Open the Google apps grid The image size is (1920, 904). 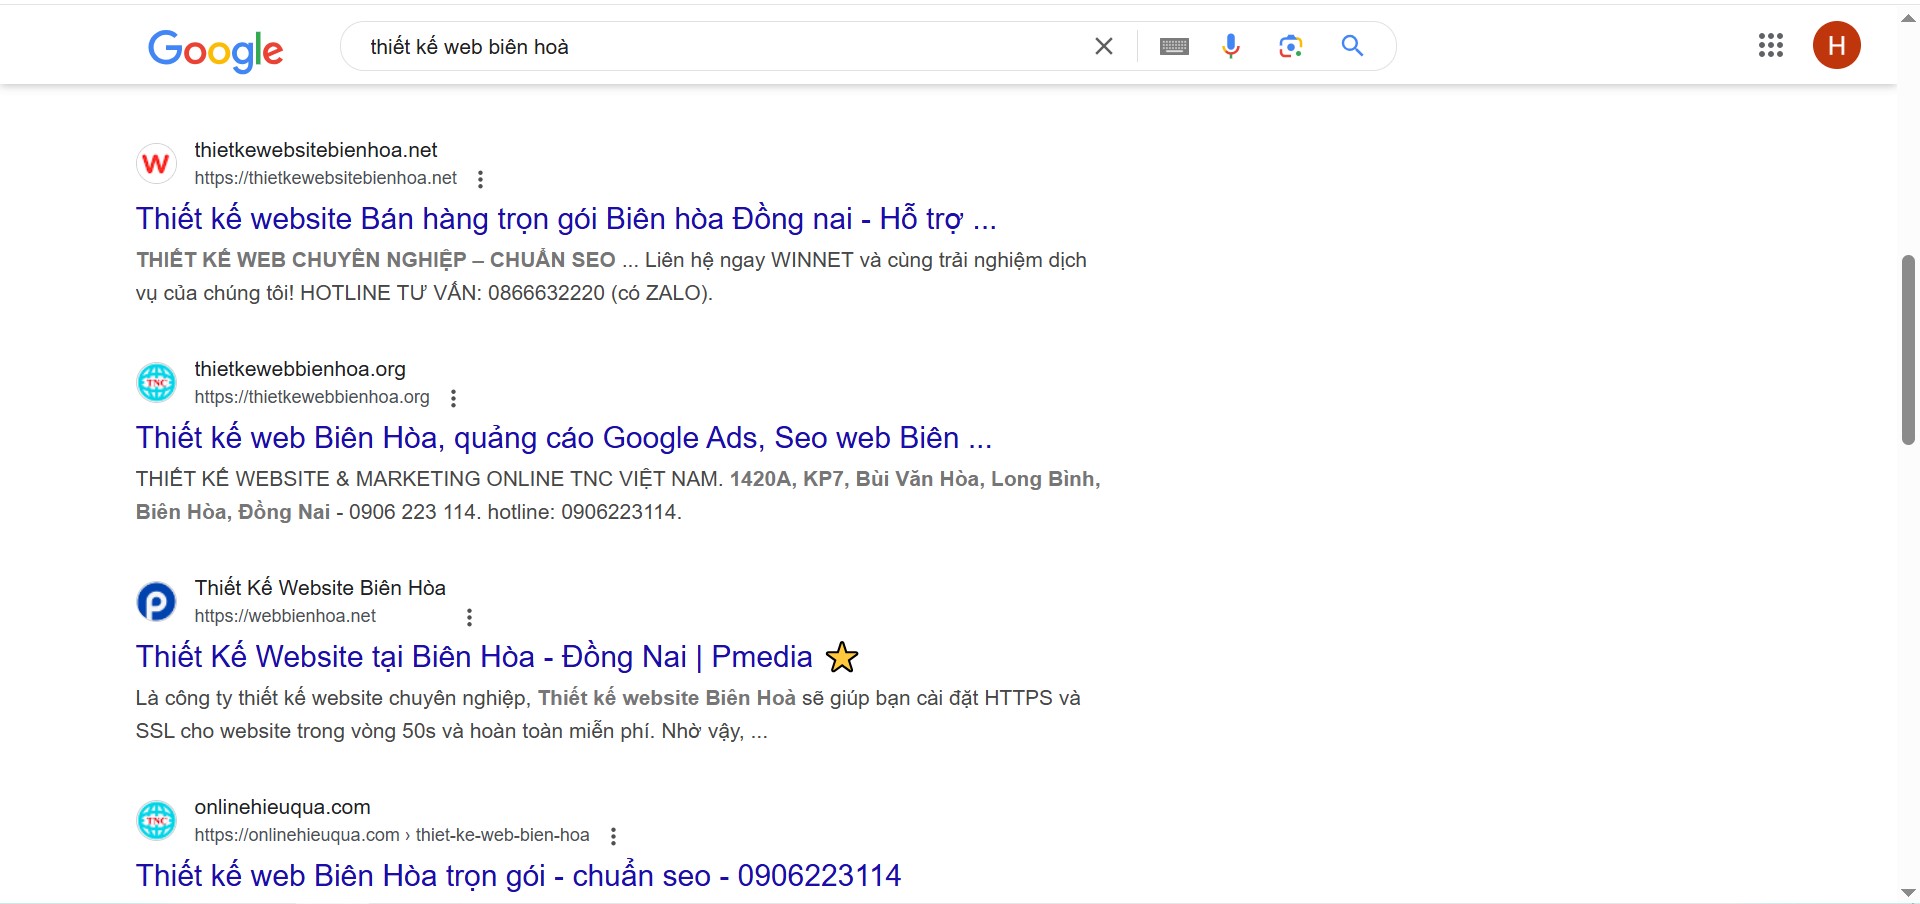click(1771, 45)
